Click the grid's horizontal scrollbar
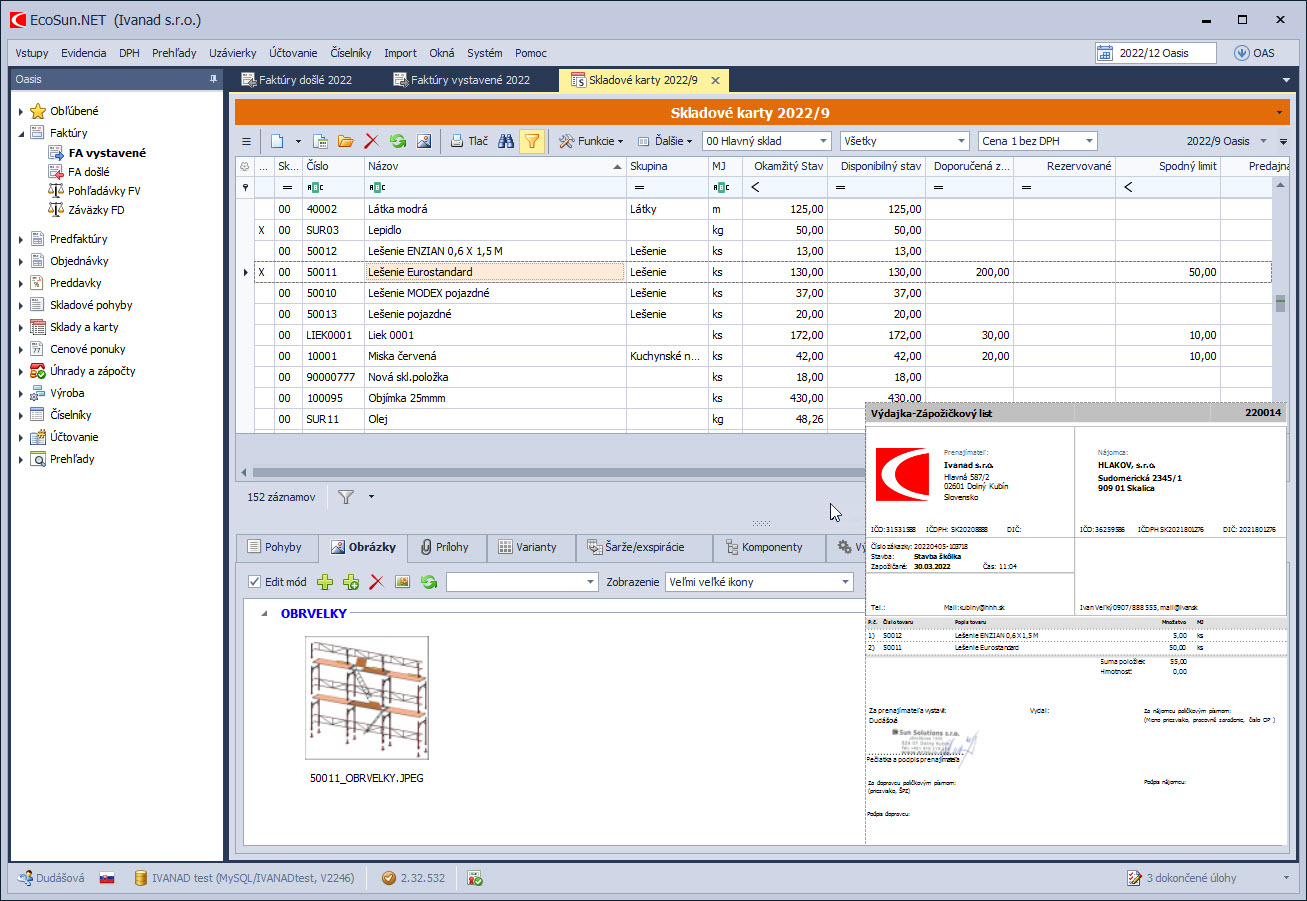1307x901 pixels. point(550,472)
